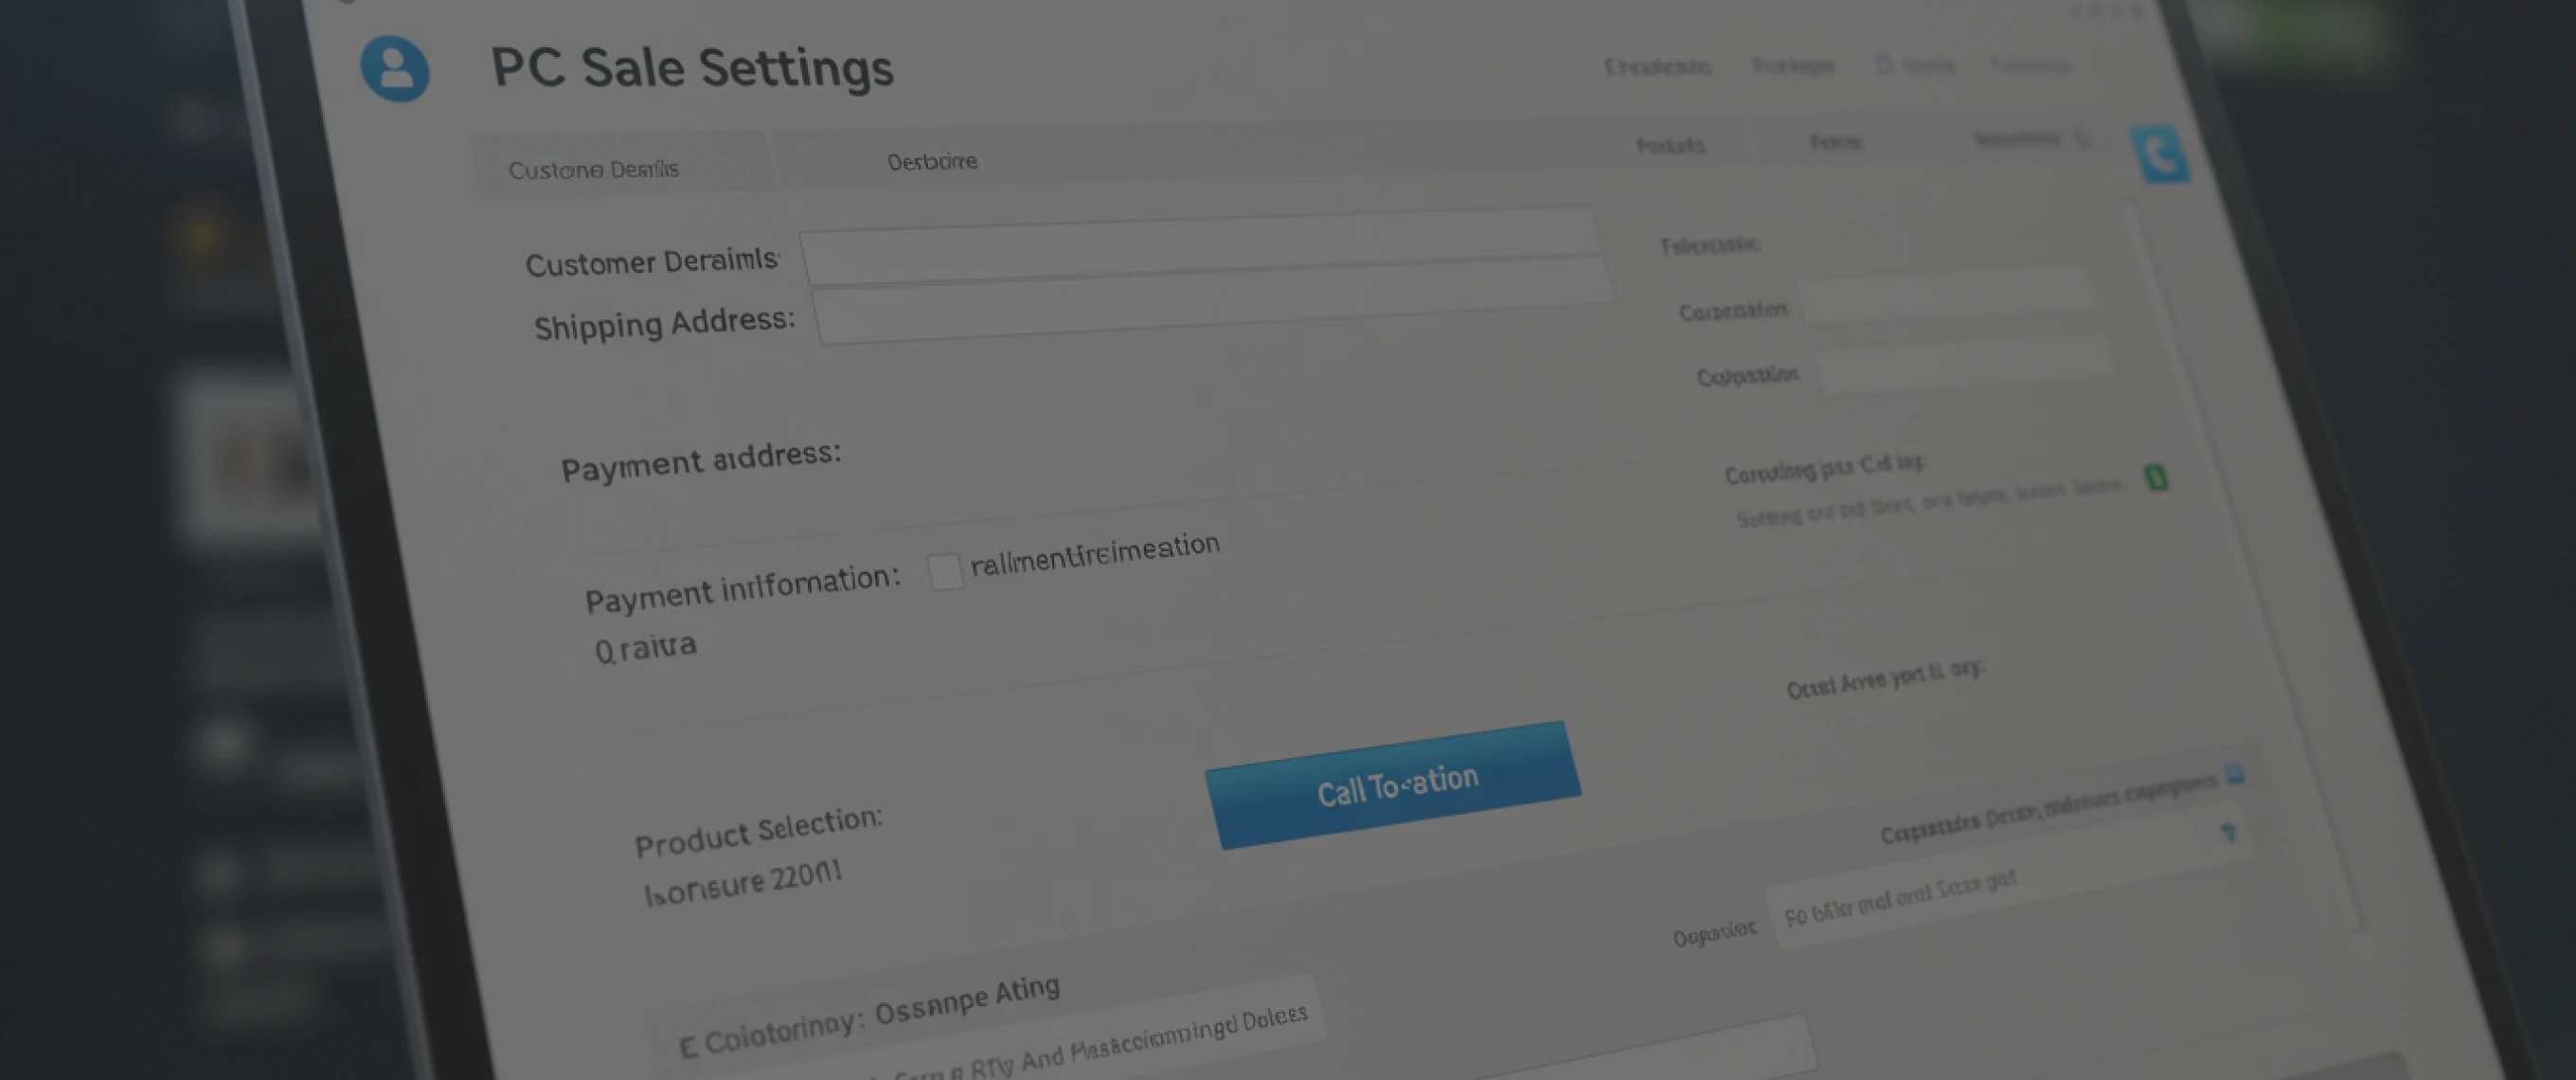Click the small blue document icon

pos(2234,775)
